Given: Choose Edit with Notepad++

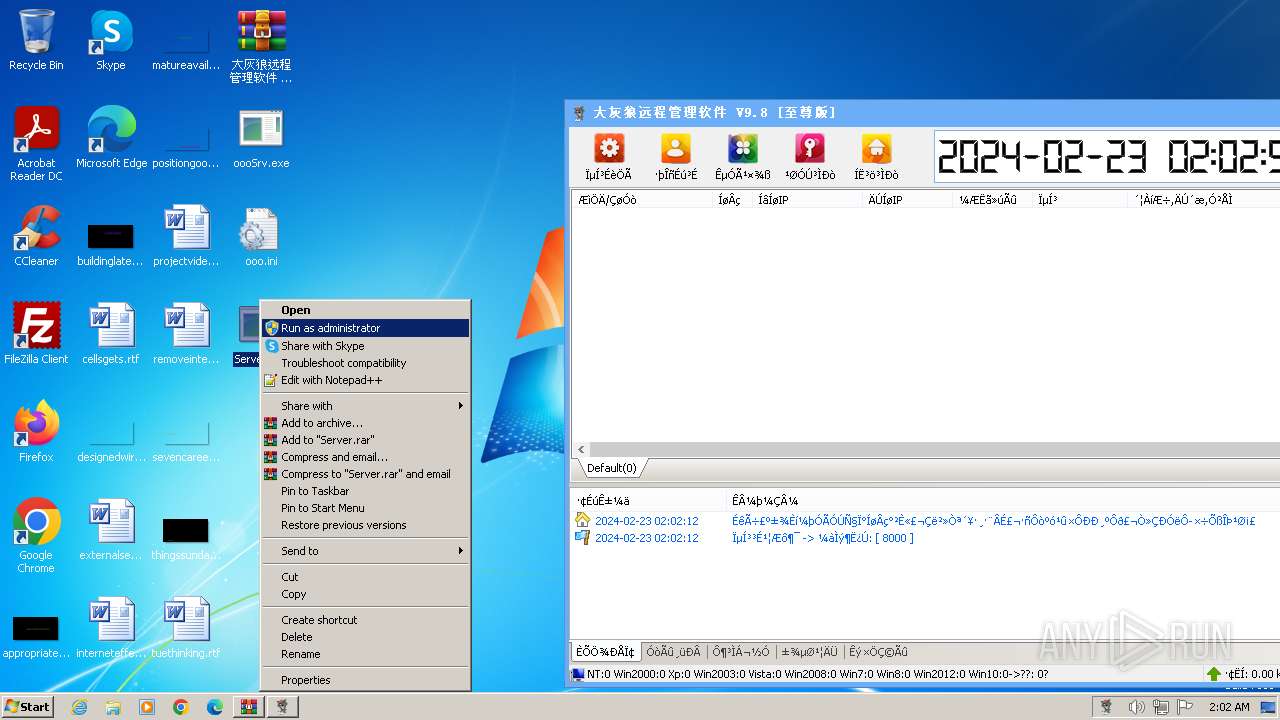Looking at the screenshot, I should (x=365, y=380).
